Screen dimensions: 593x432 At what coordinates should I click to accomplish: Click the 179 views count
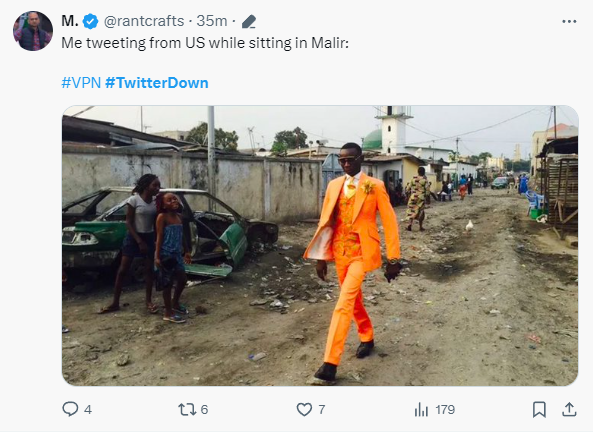445,410
